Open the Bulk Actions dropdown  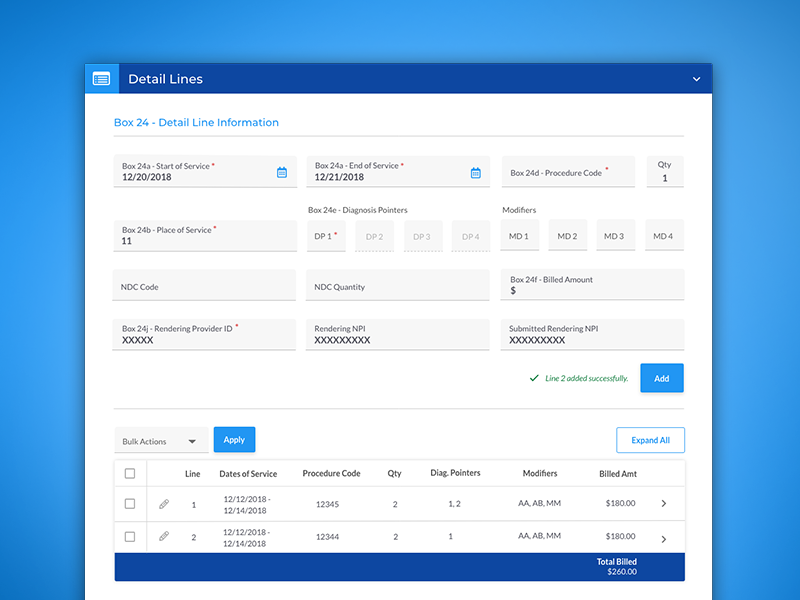pyautogui.click(x=160, y=441)
